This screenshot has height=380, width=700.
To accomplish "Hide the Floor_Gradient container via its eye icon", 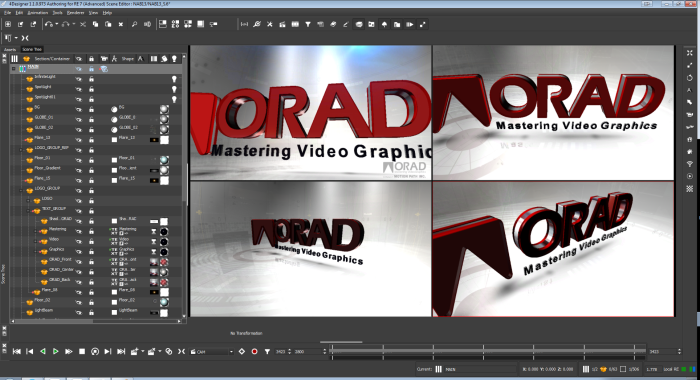I will (x=79, y=170).
